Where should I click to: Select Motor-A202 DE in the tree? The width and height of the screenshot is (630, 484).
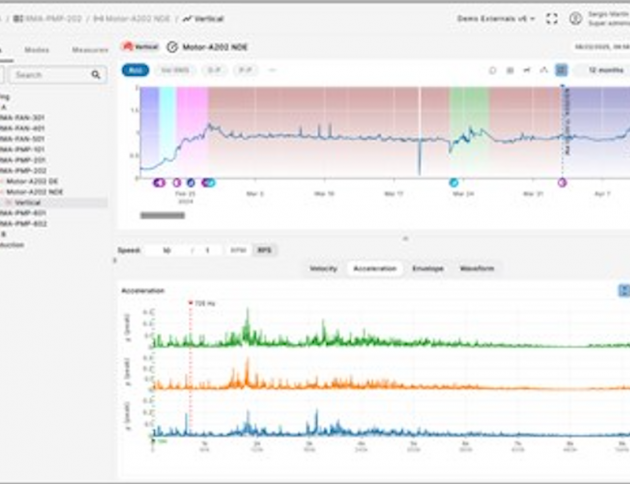(40, 181)
